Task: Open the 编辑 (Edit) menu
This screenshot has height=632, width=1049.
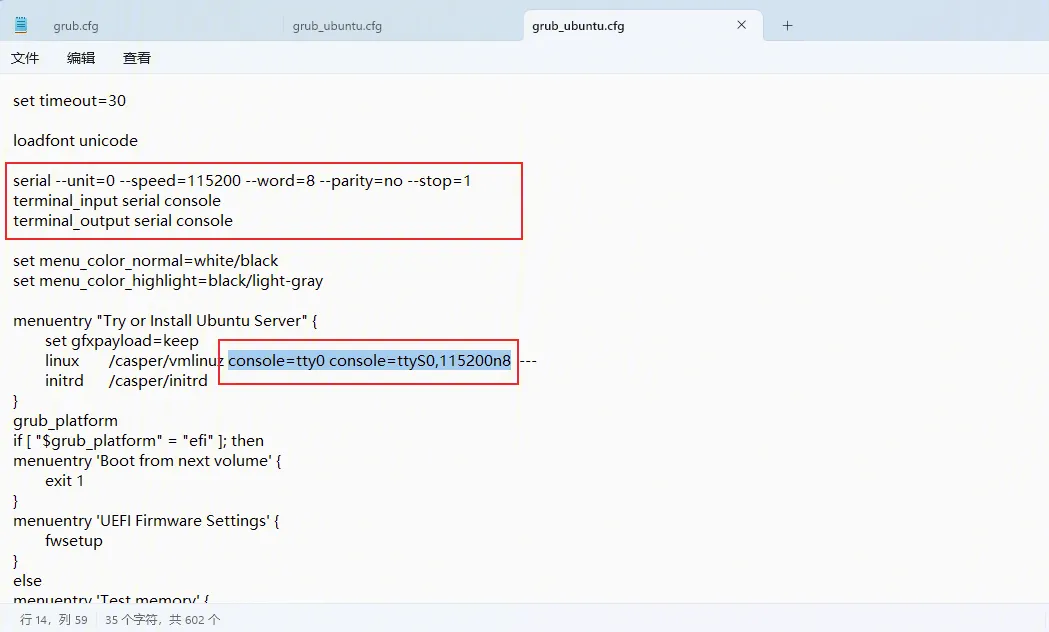Action: [x=81, y=58]
